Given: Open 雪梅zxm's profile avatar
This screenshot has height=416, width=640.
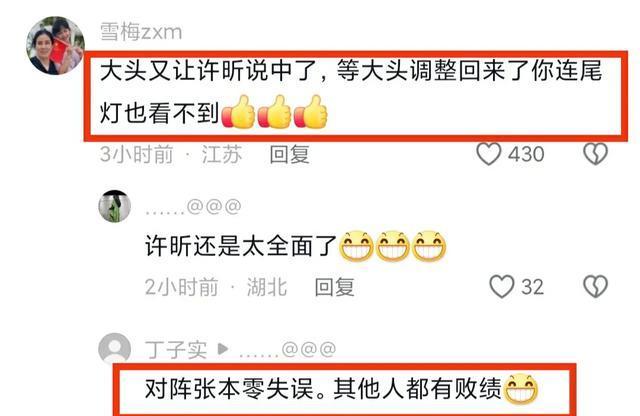Looking at the screenshot, I should [x=55, y=45].
